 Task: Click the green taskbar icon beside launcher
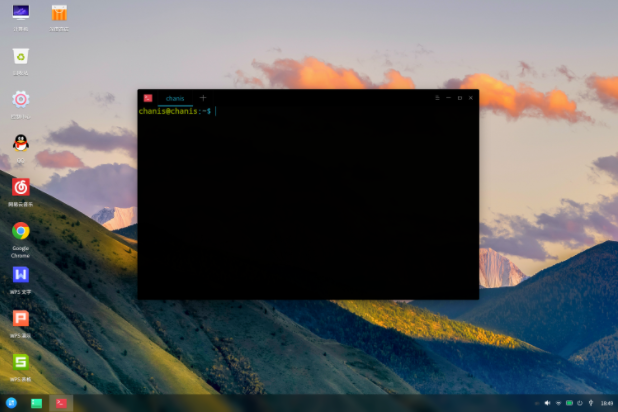(37, 403)
